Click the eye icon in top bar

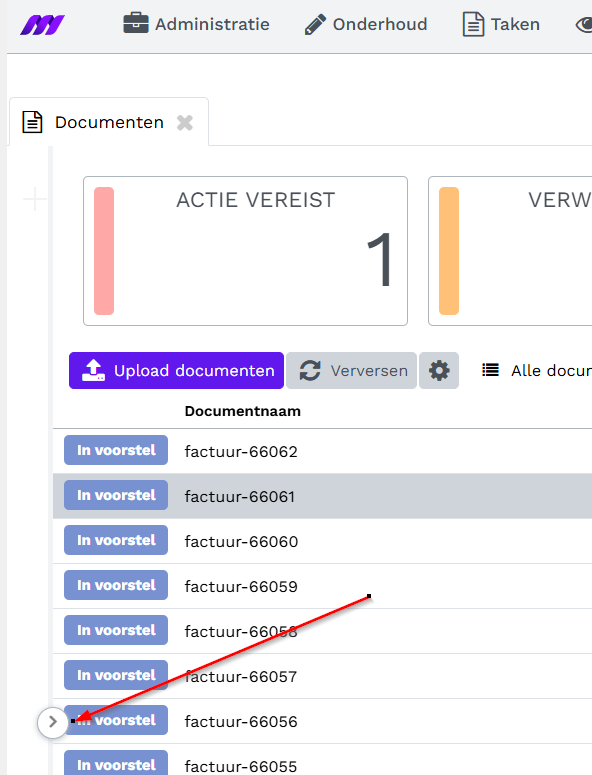pos(584,24)
